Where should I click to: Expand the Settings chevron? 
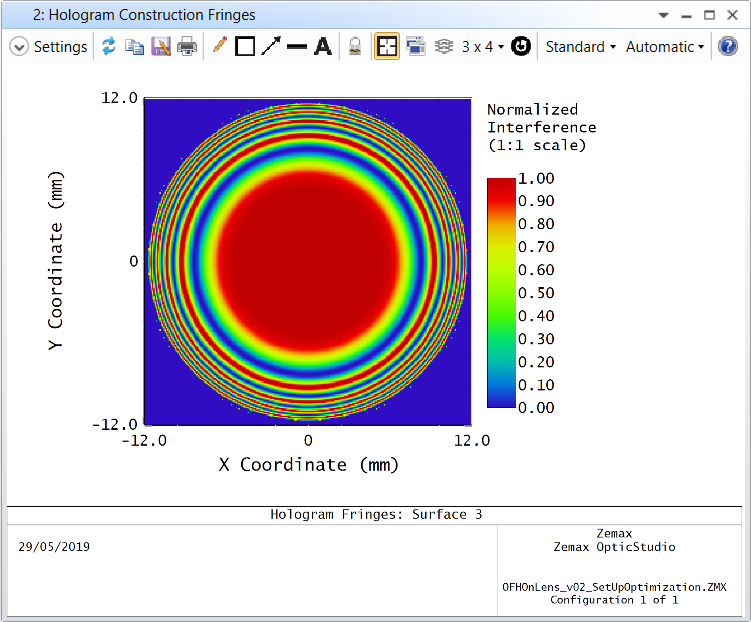click(19, 47)
